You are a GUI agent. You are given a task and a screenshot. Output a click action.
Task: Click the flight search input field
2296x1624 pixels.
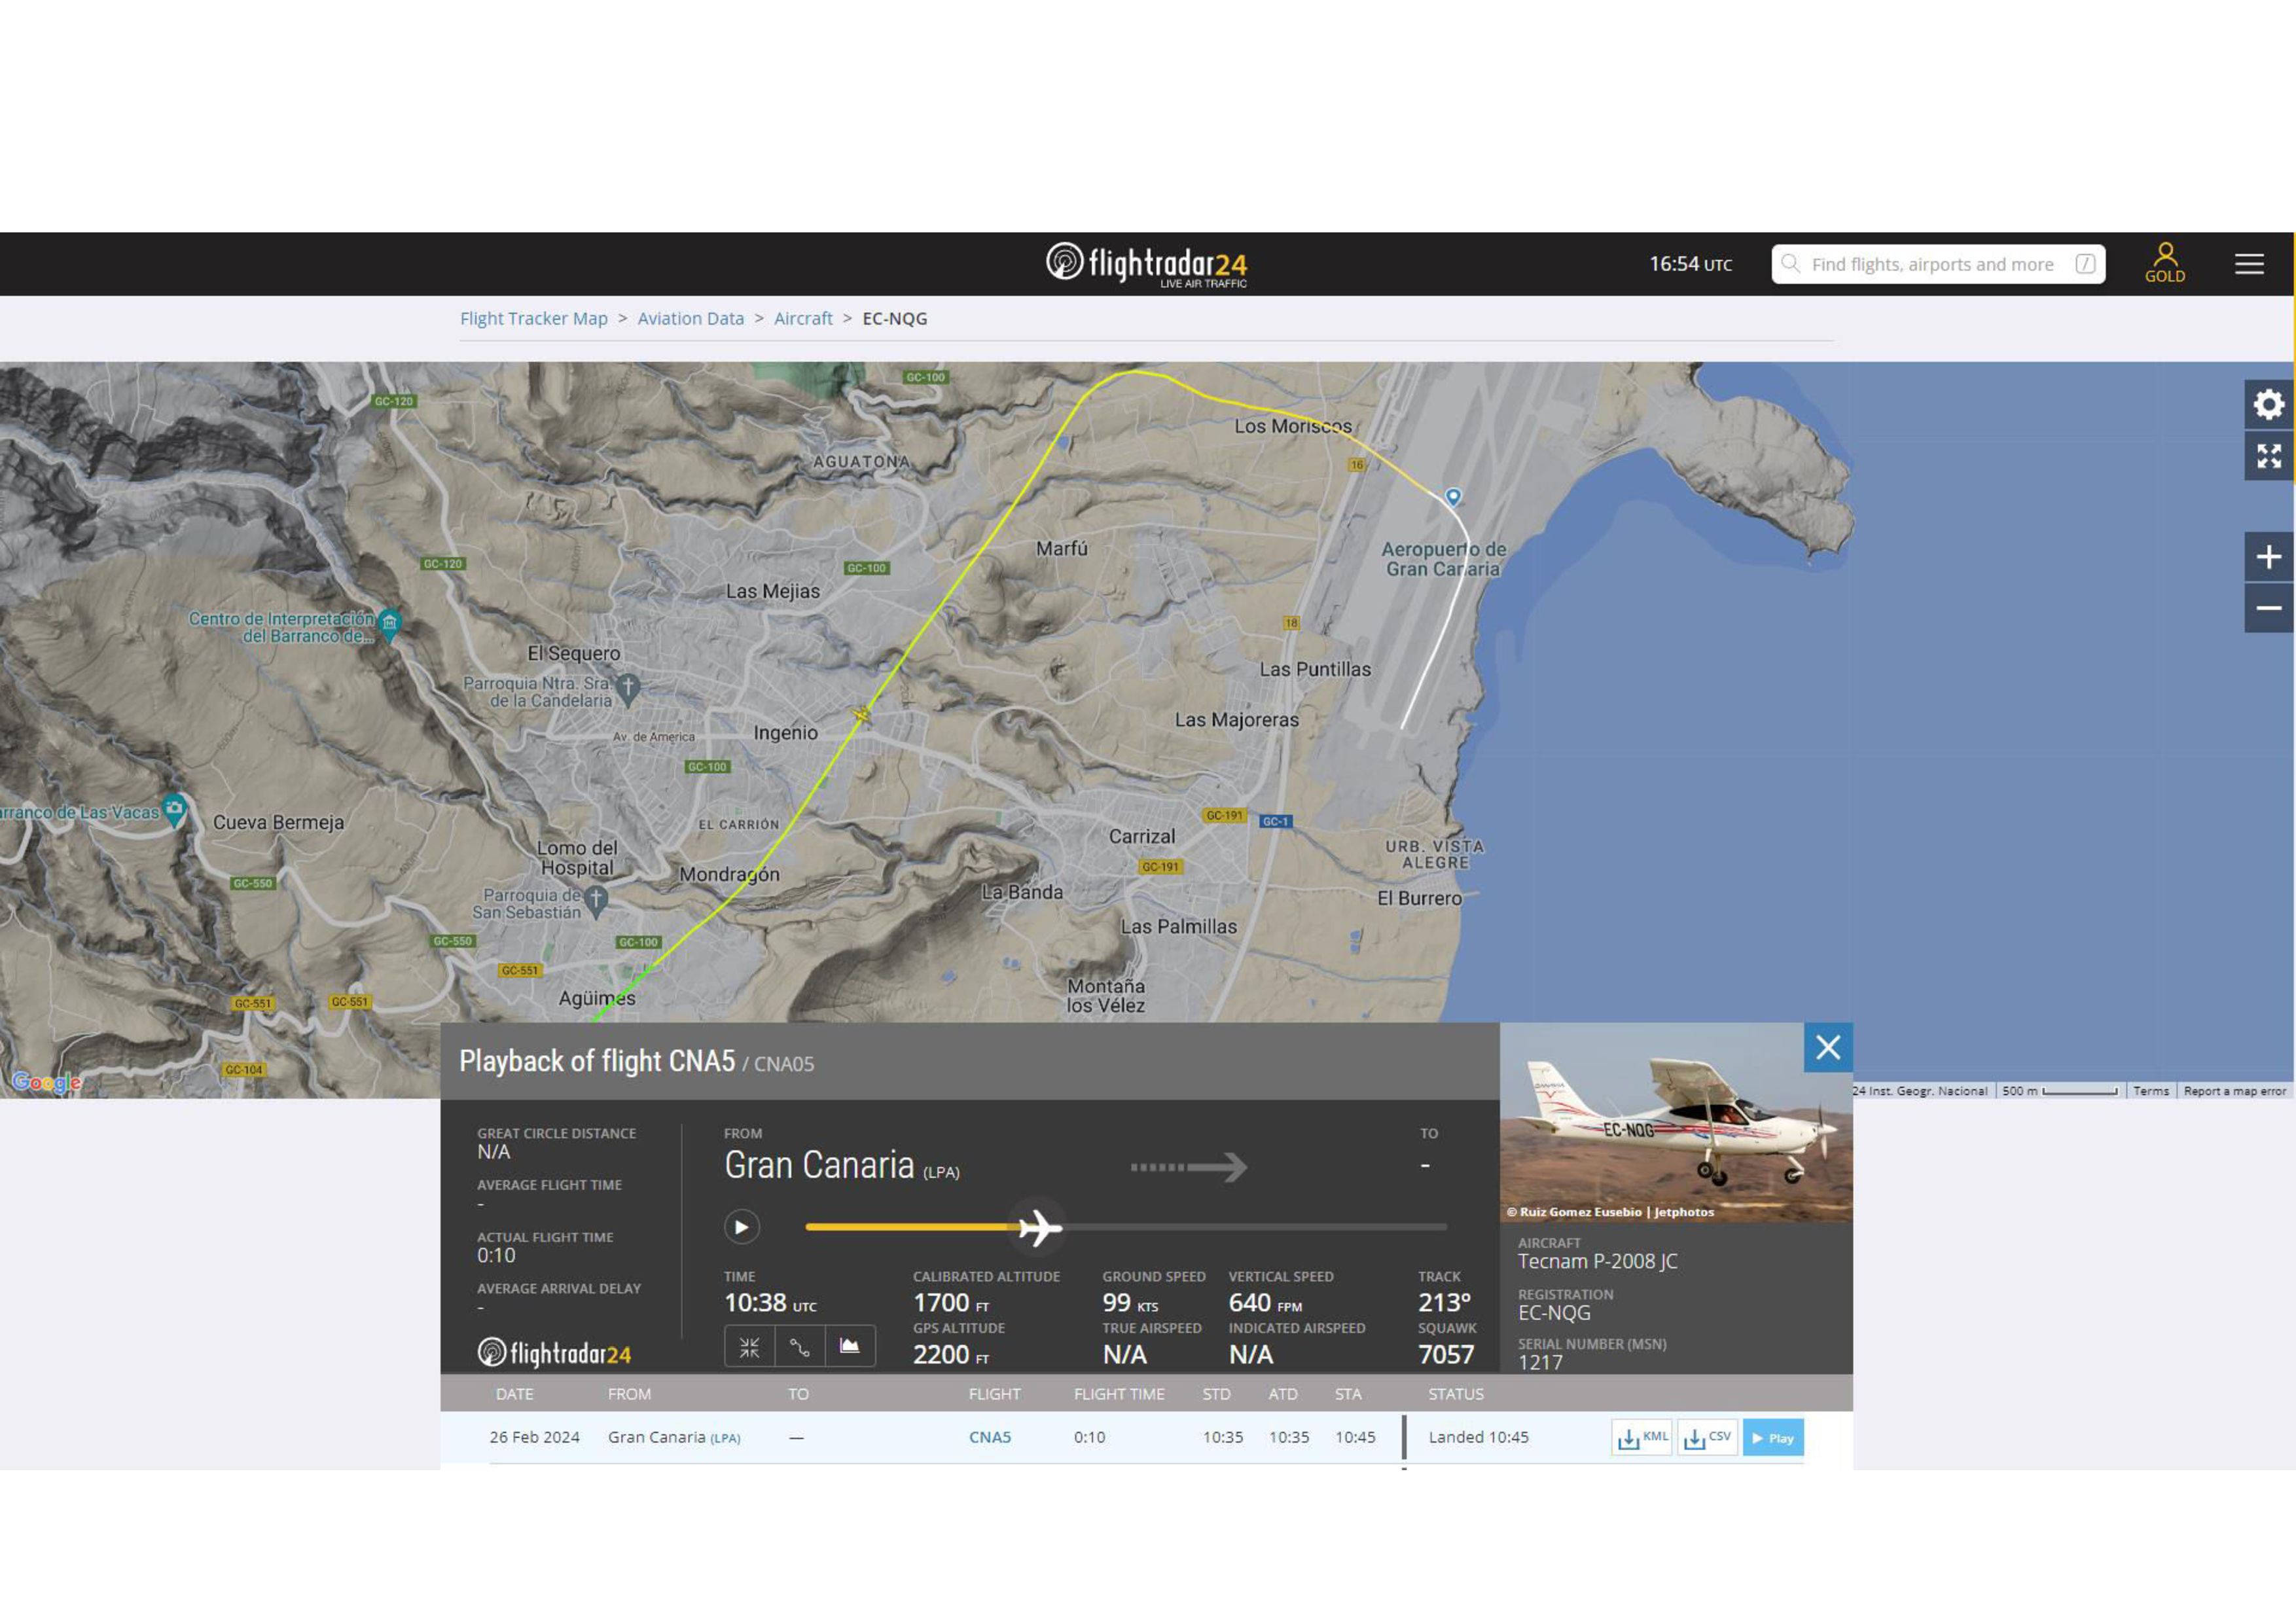(x=1930, y=264)
